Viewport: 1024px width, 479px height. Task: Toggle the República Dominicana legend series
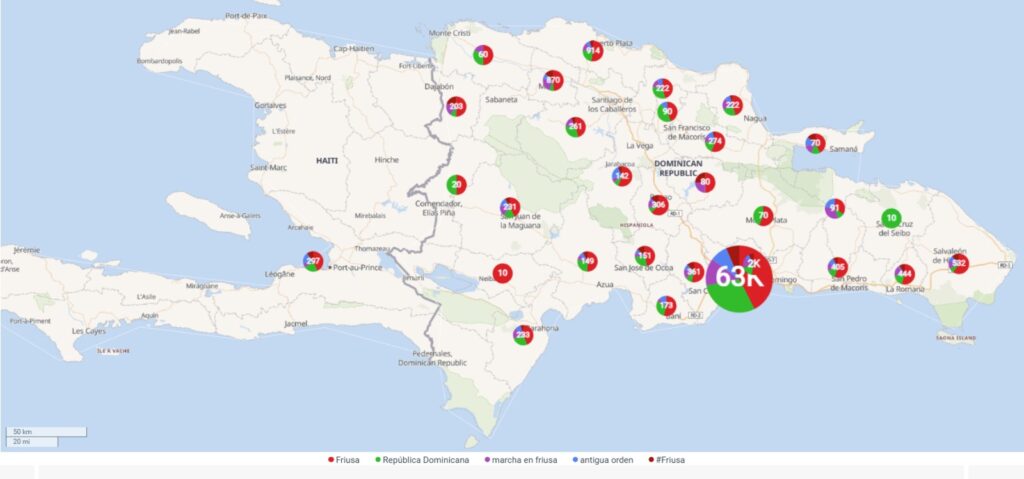422,460
